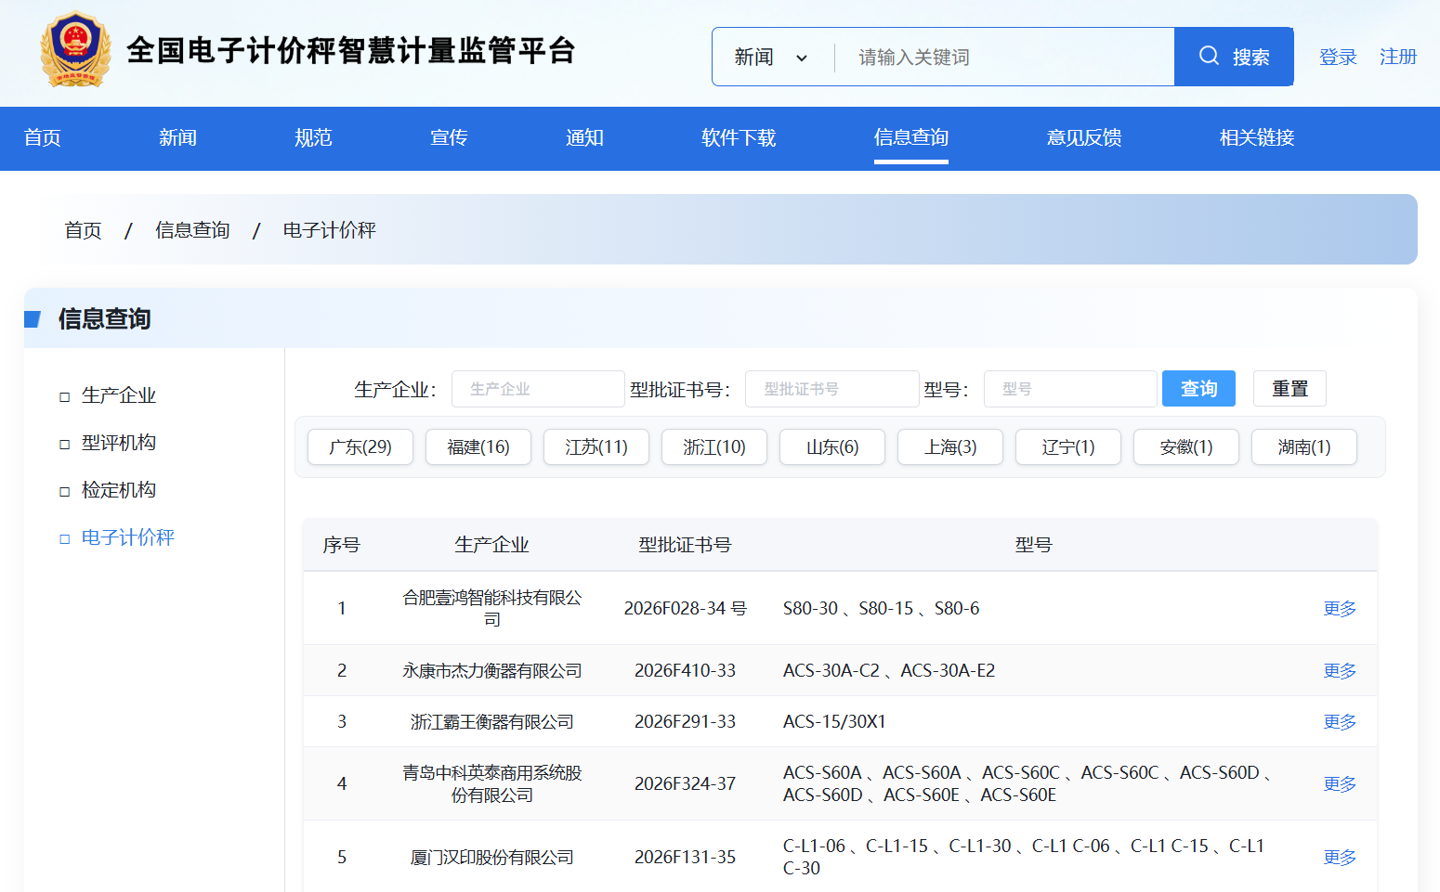Click certificate number 2026F028-34 号

(x=685, y=608)
